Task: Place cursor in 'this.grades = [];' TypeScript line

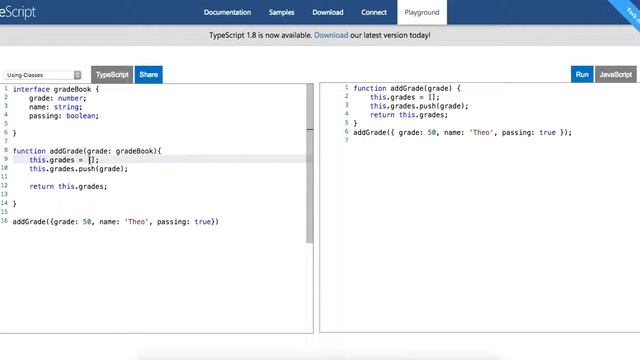Action: pyautogui.click(x=64, y=160)
